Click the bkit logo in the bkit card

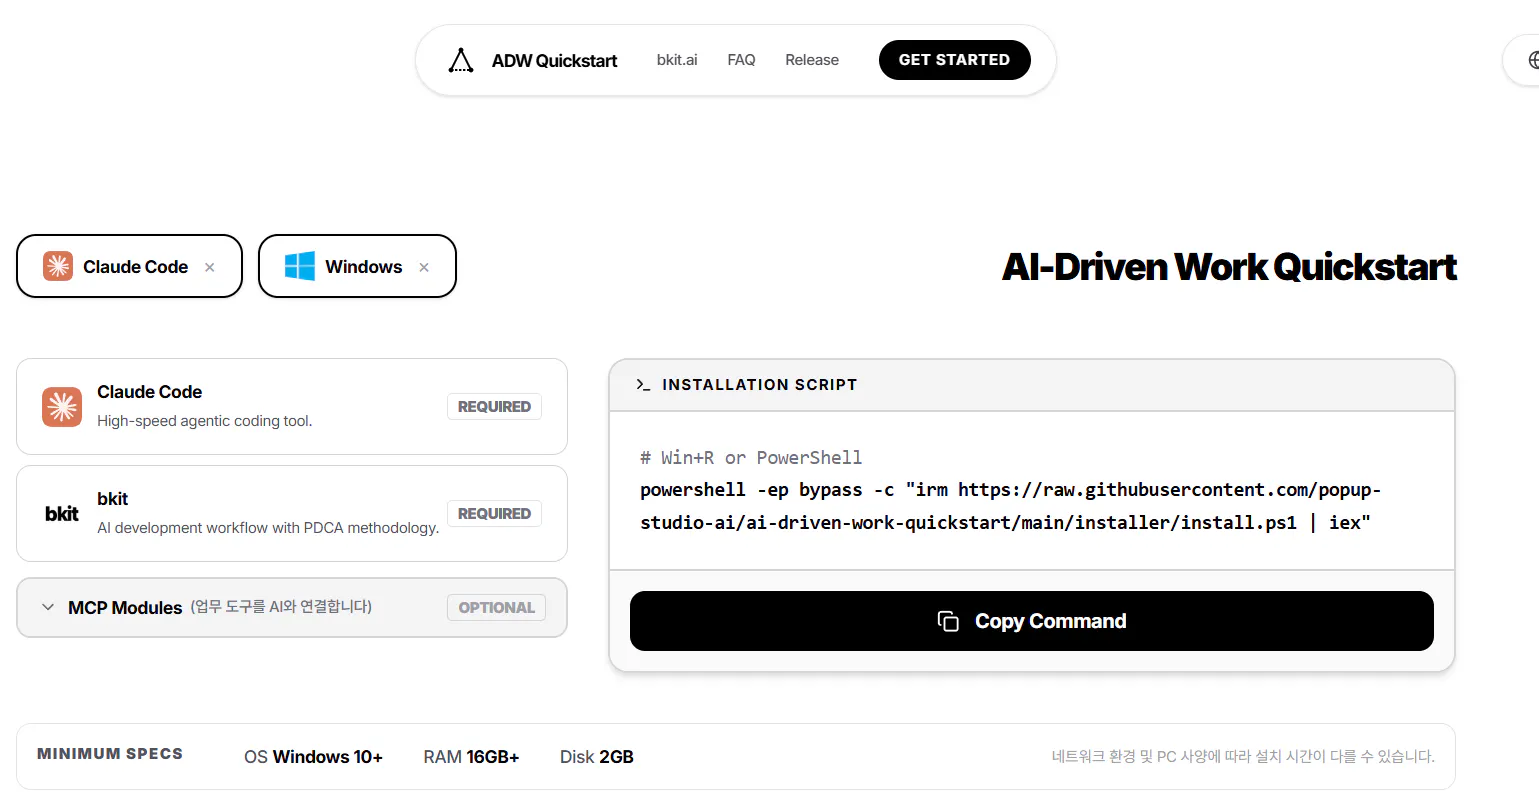62,514
